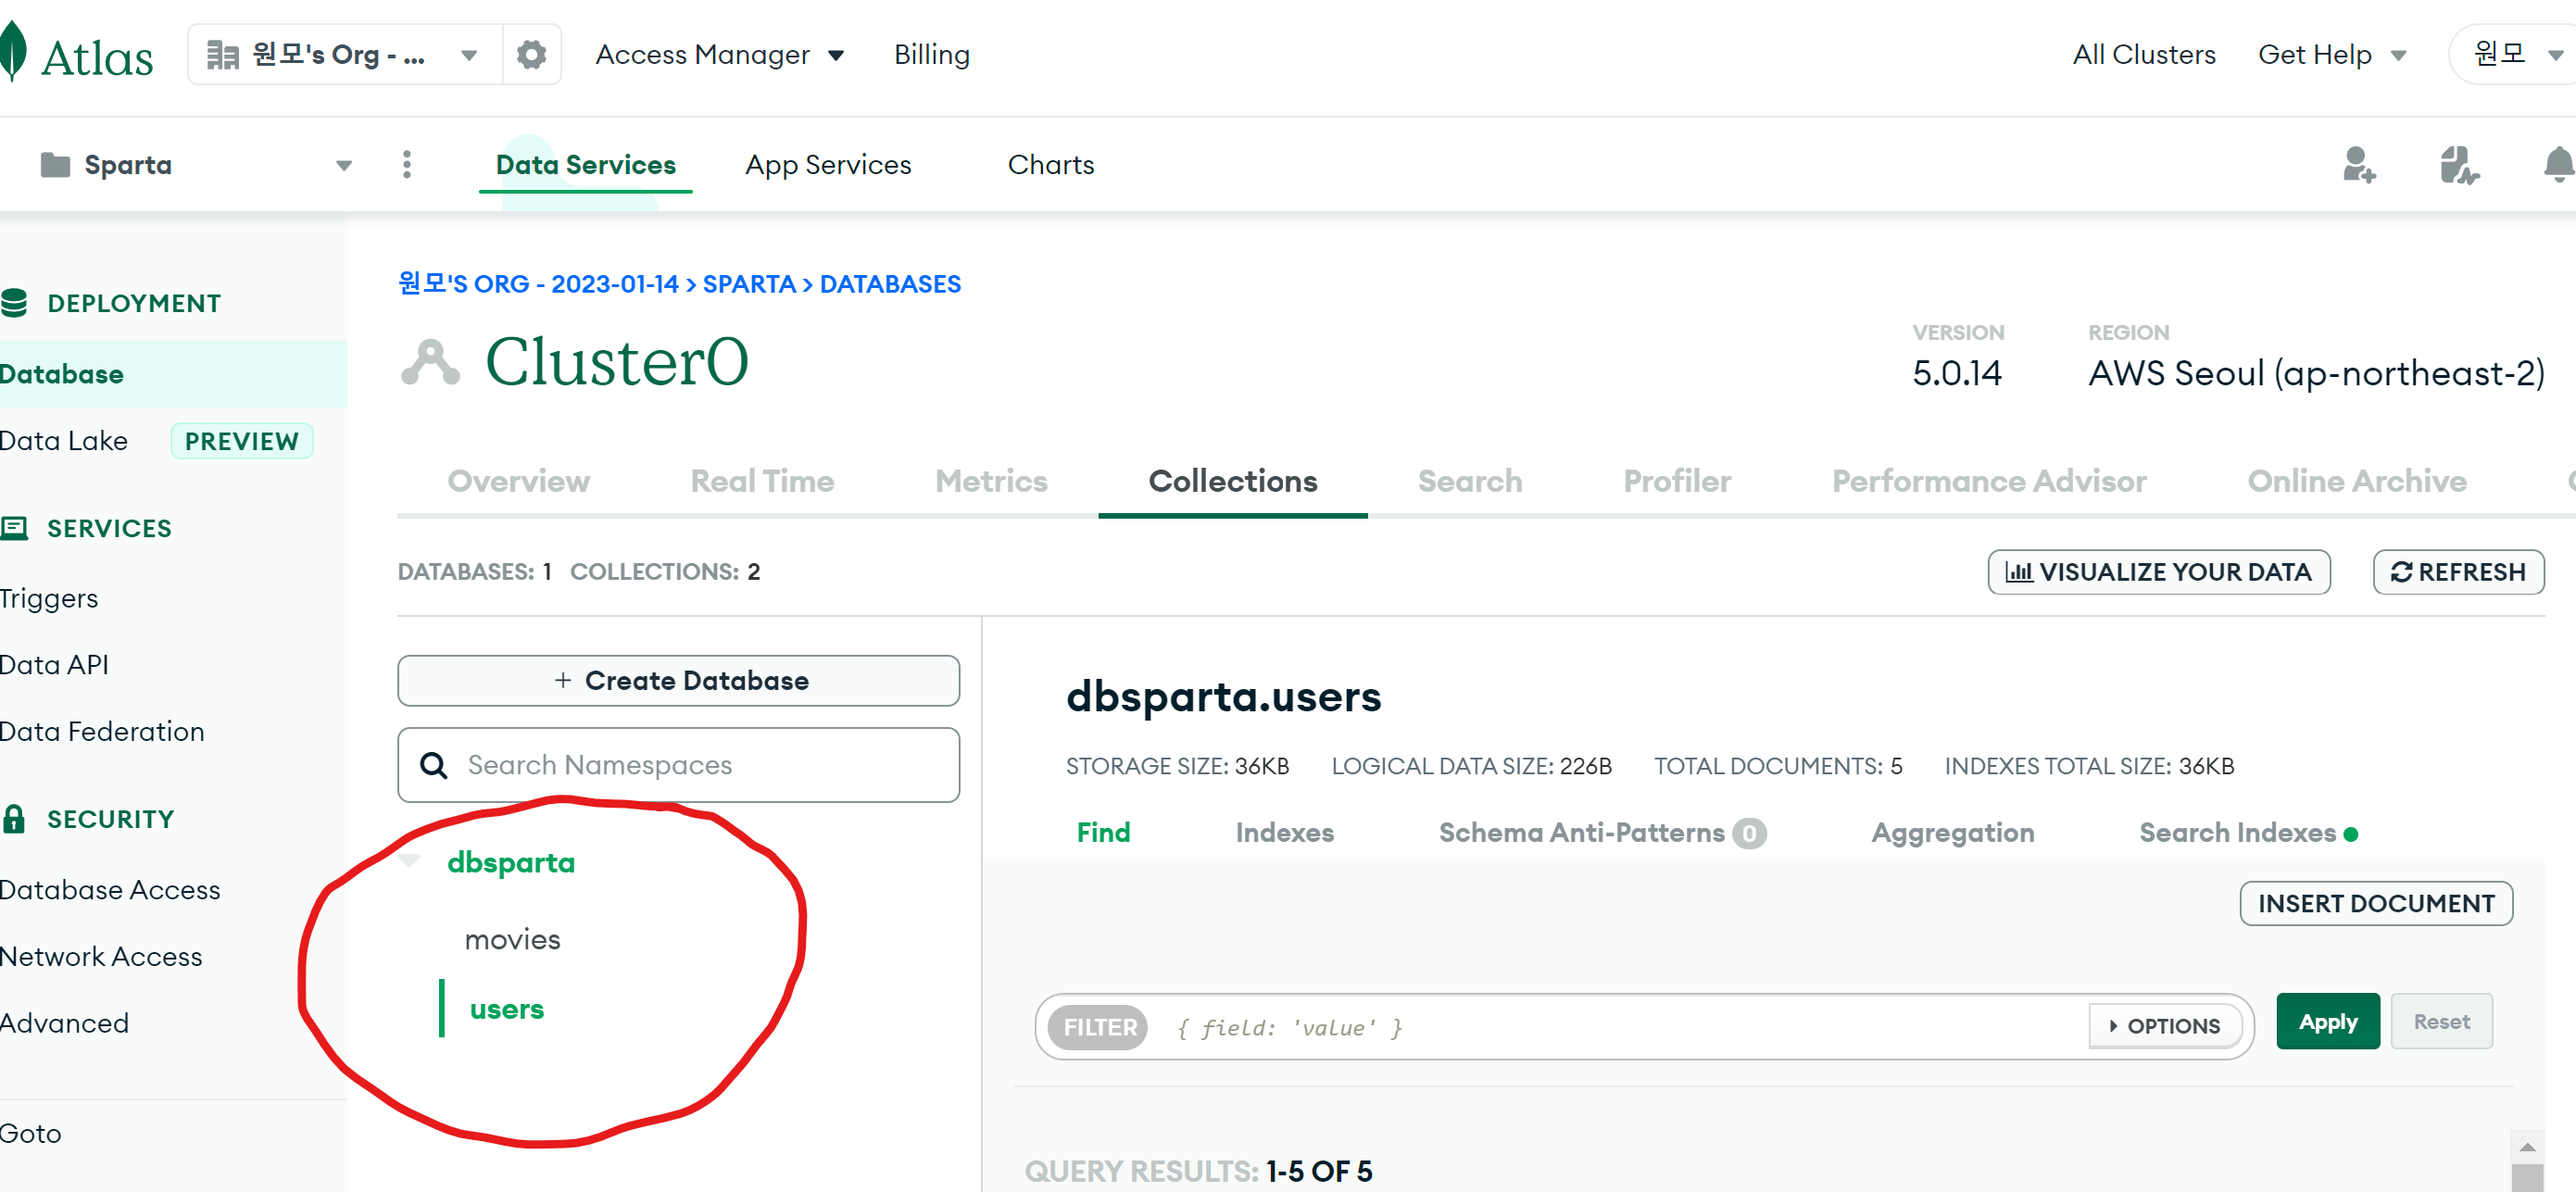Open the project activity feed icon

point(2459,165)
